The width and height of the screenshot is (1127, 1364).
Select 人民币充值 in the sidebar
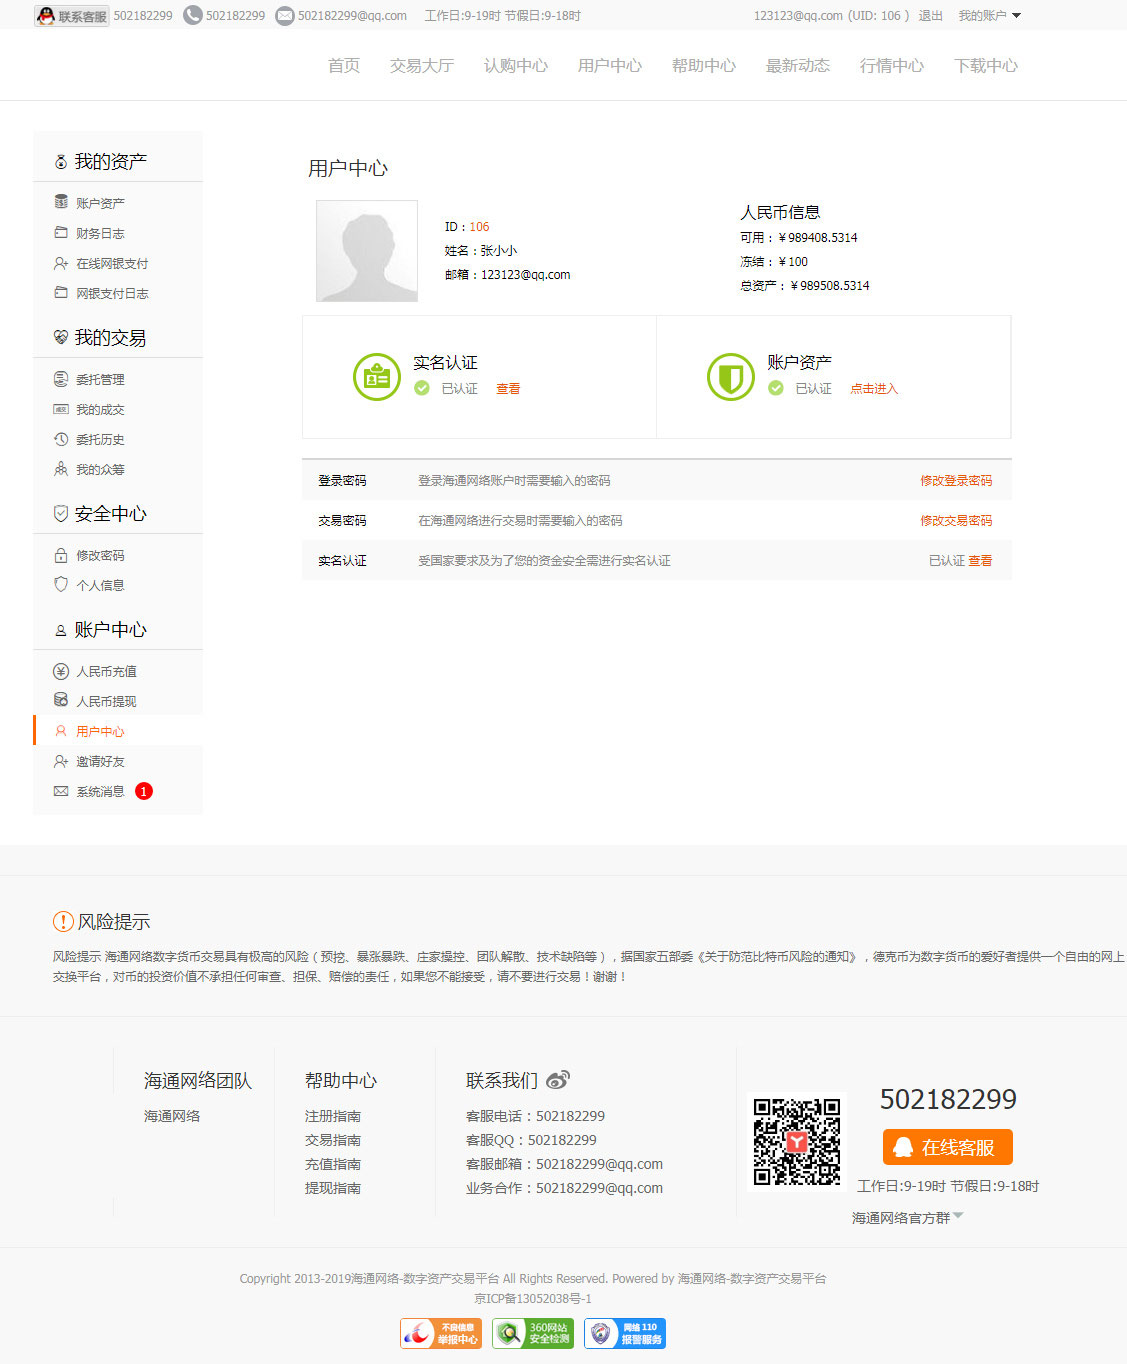coord(106,671)
